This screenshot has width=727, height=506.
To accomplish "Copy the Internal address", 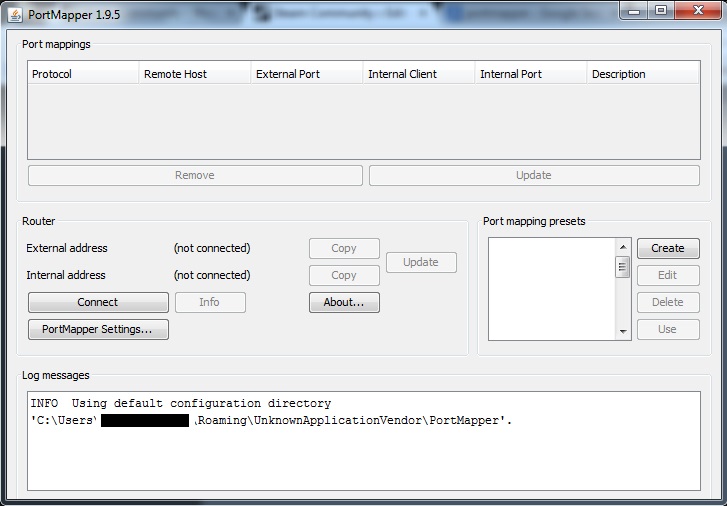I will [x=344, y=275].
